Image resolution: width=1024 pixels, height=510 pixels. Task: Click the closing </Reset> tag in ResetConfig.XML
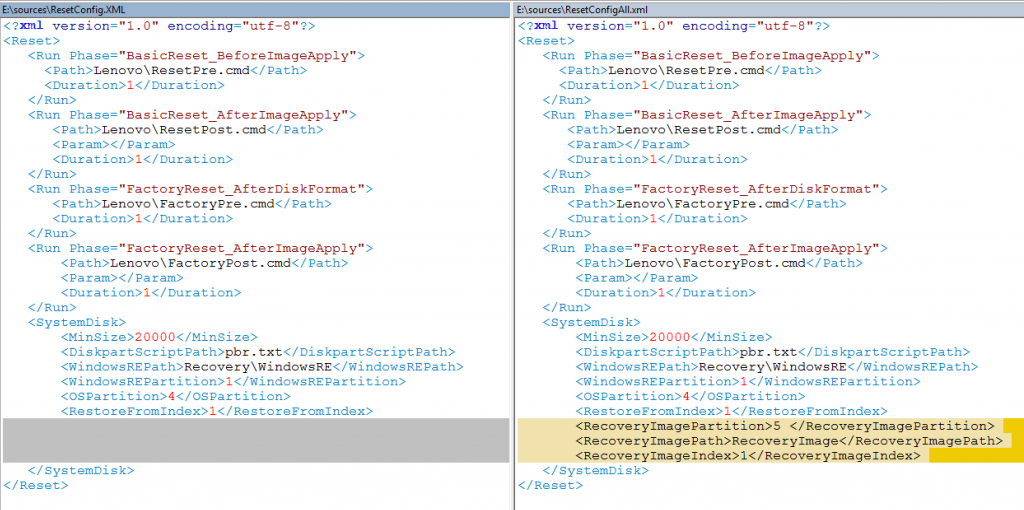(35, 485)
